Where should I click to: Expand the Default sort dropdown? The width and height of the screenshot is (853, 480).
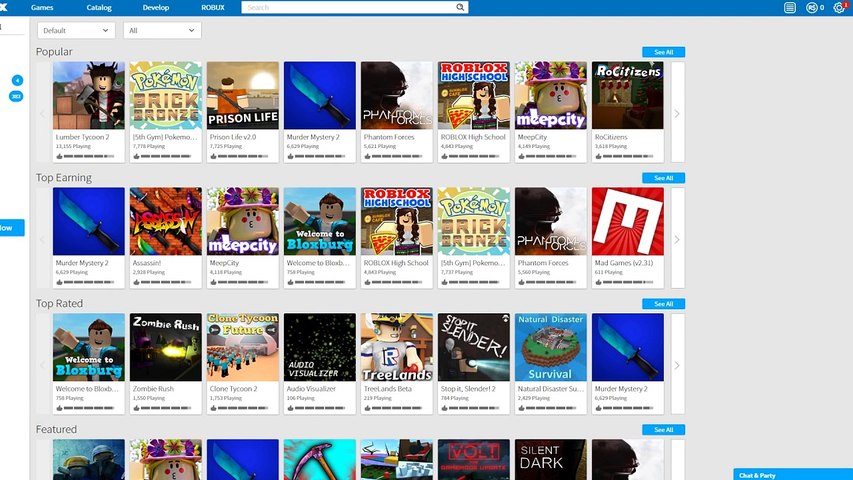click(76, 30)
